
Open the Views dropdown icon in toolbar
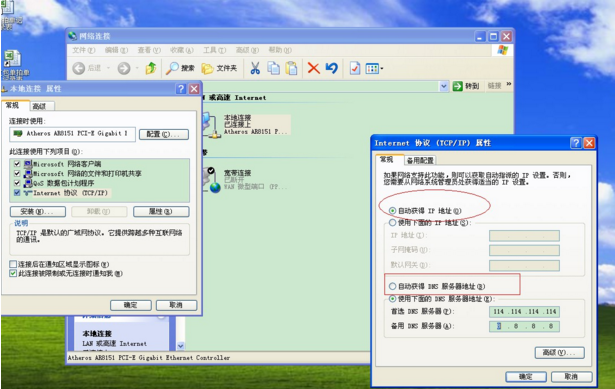pos(374,69)
